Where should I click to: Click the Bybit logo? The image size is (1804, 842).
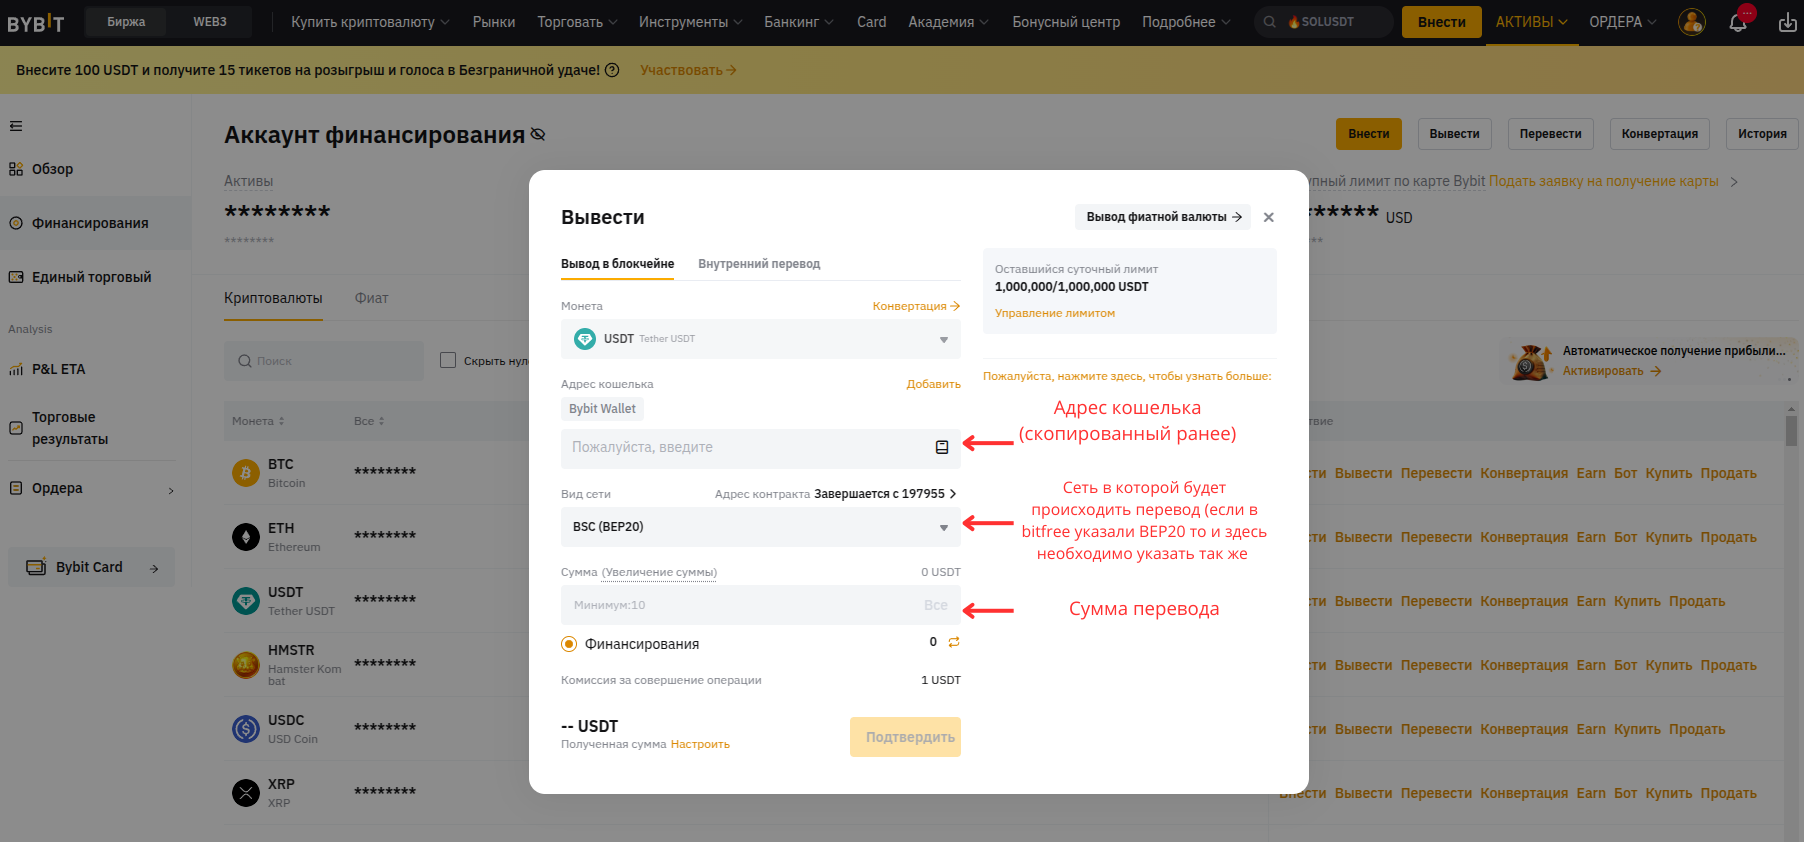click(x=36, y=22)
